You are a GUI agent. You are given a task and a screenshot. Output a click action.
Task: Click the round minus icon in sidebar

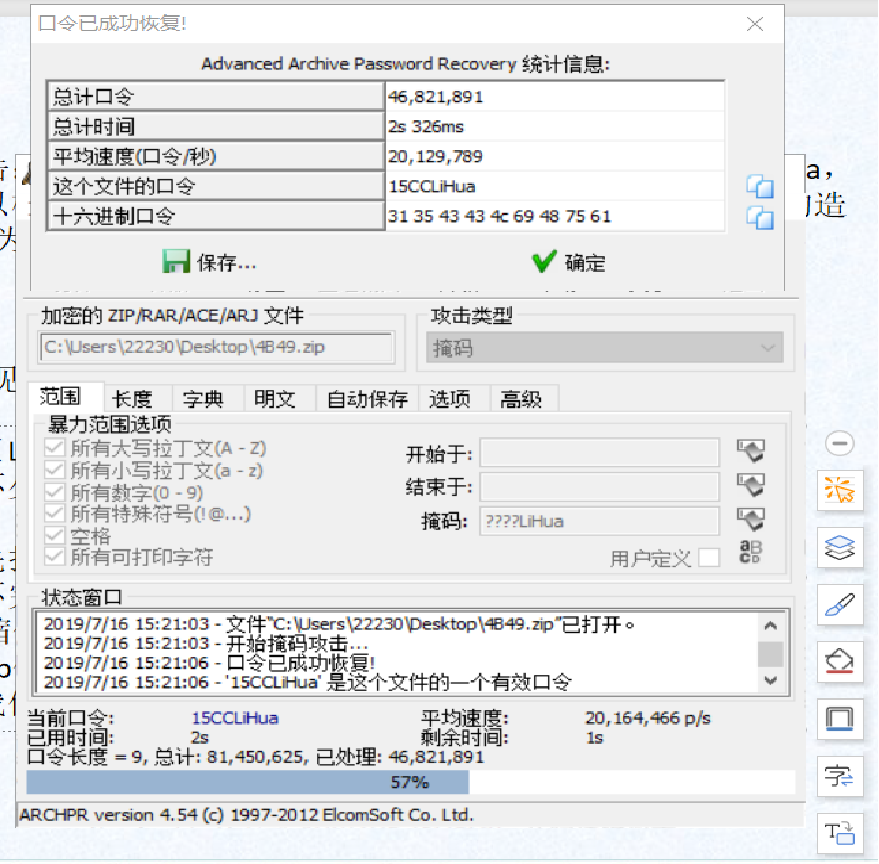coord(839,443)
